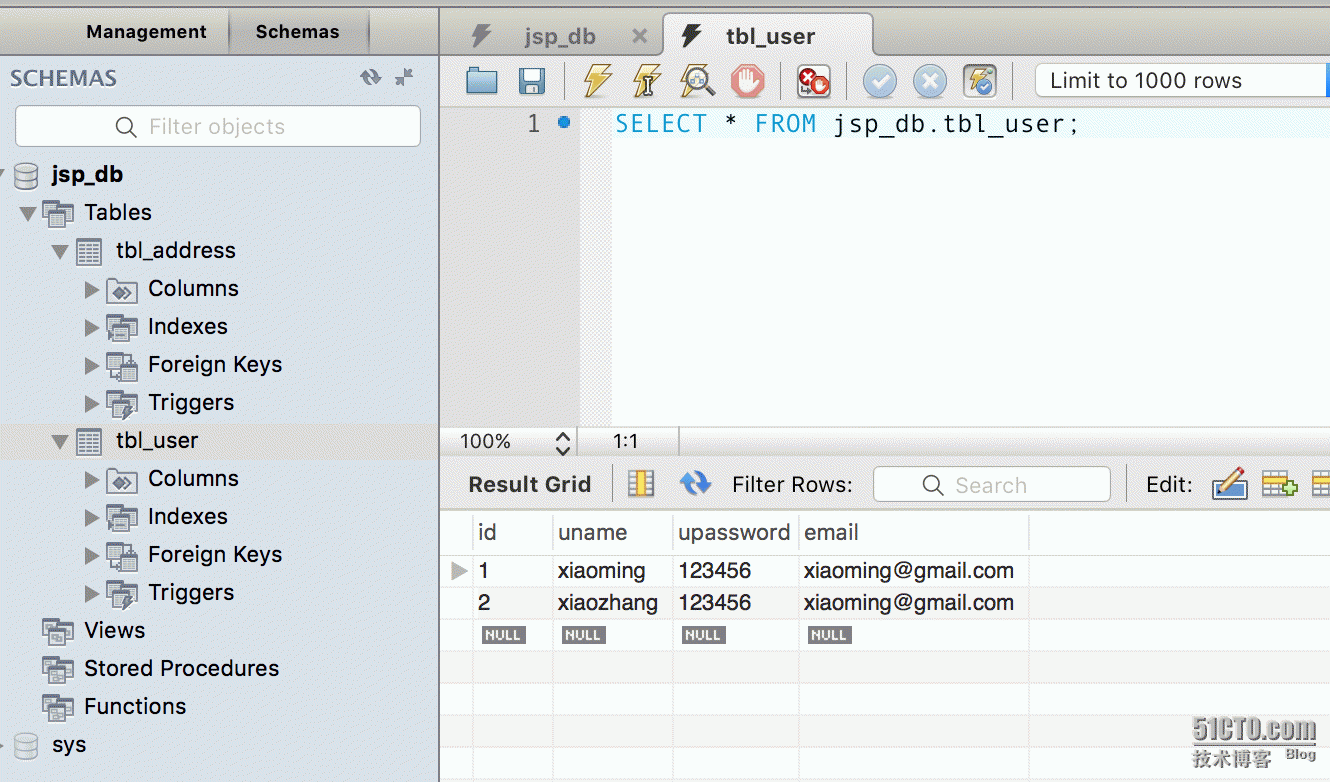Click email column header
1330x782 pixels.
913,533
